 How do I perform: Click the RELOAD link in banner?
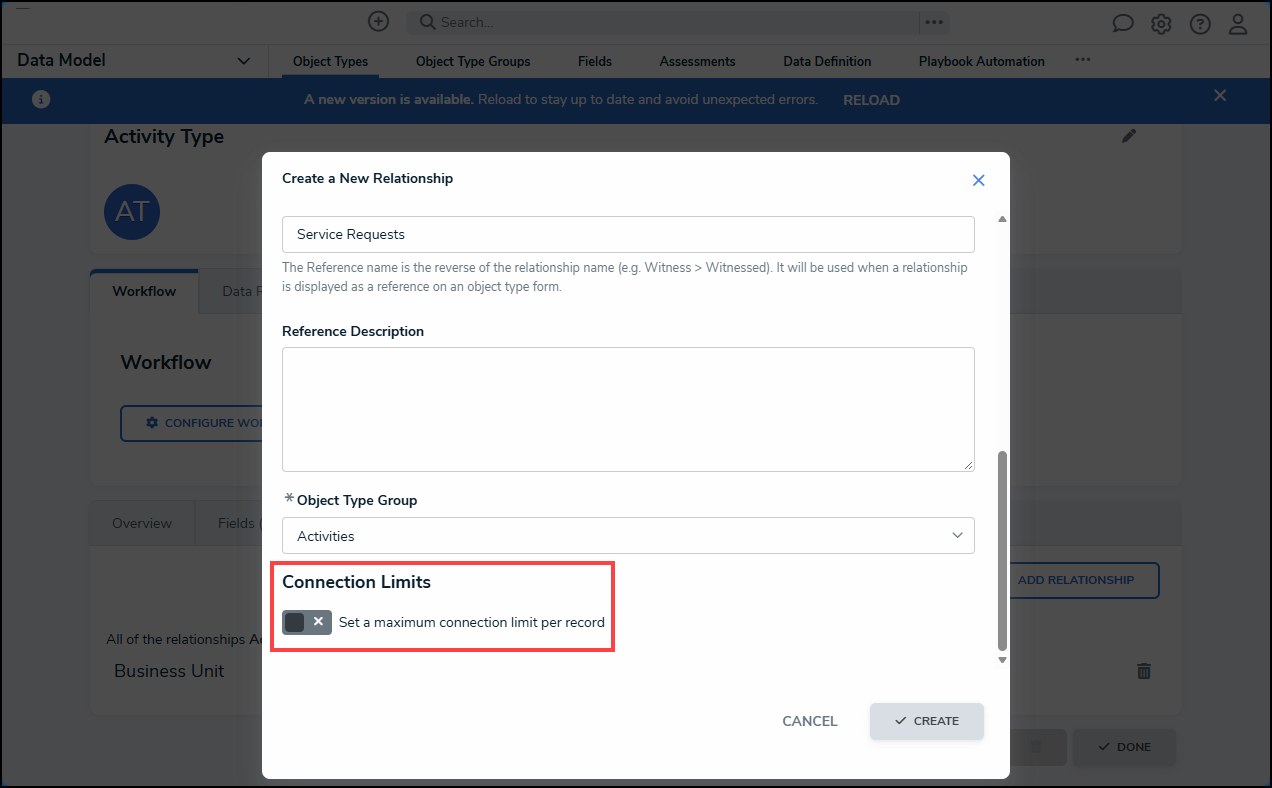tap(871, 100)
